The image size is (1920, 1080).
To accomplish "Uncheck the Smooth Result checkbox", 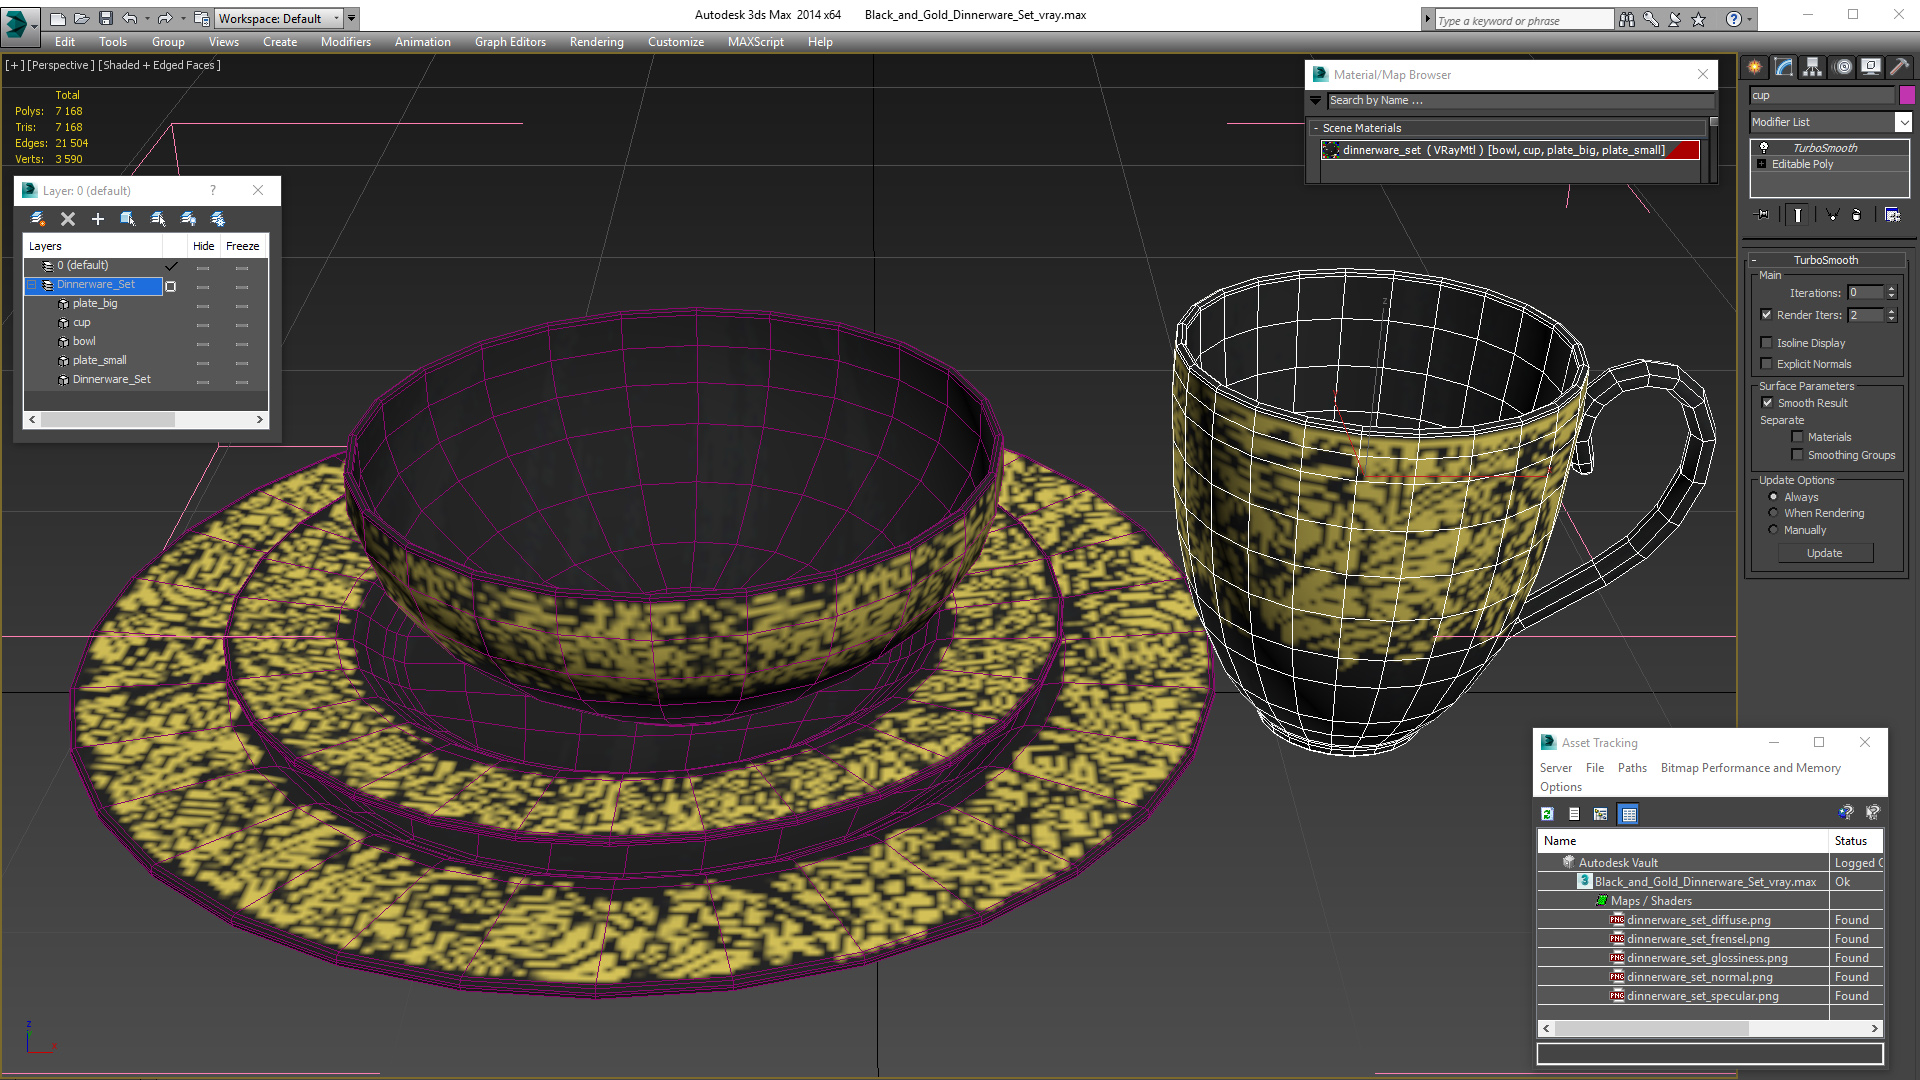I will click(x=1767, y=403).
